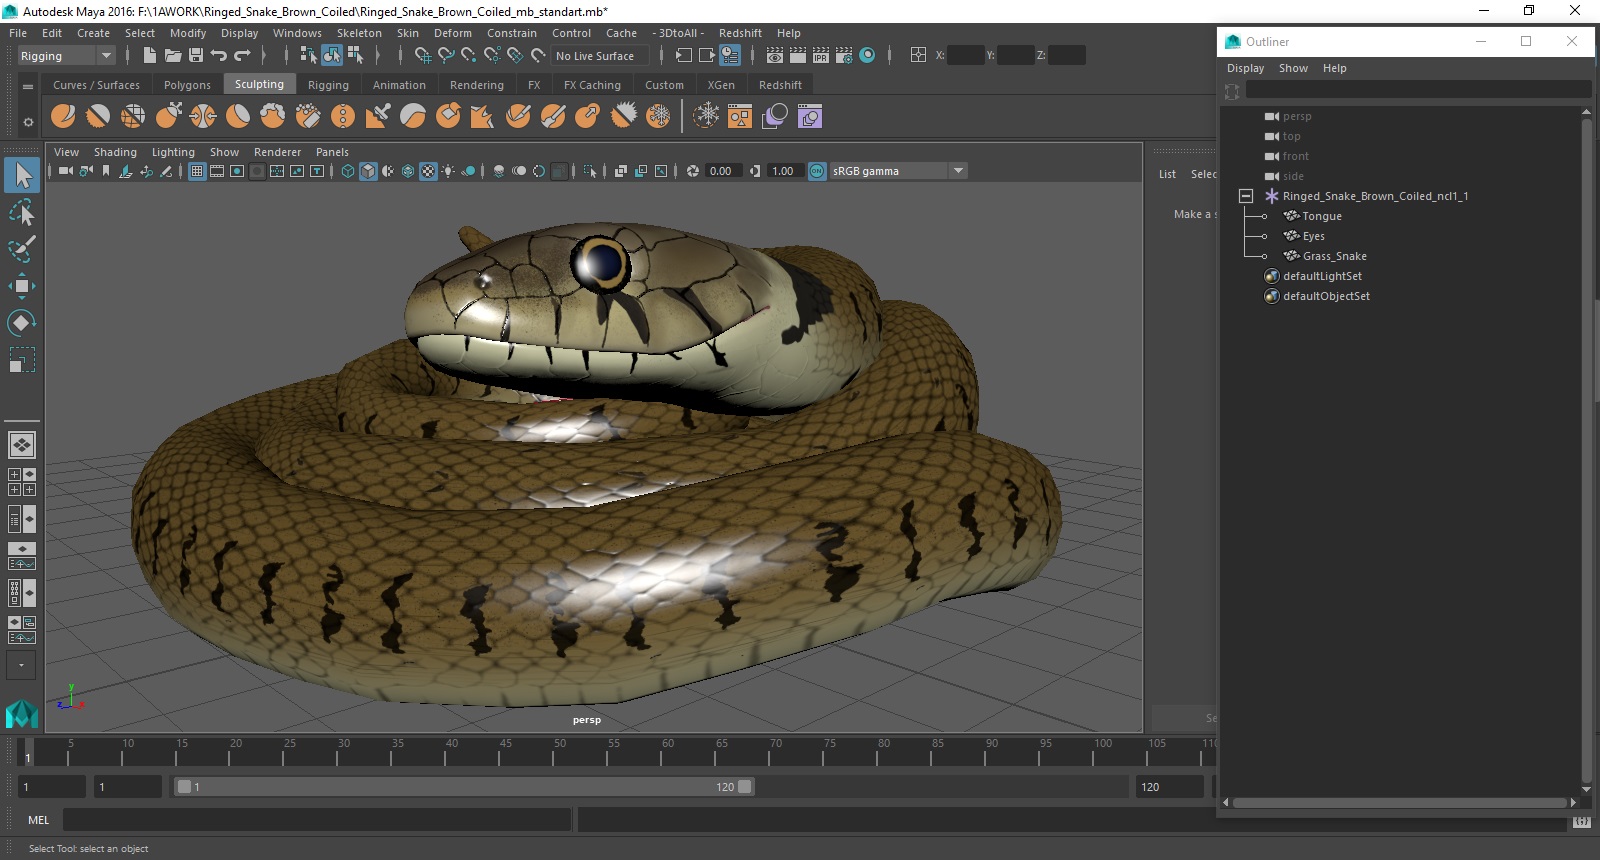The height and width of the screenshot is (860, 1600).
Task: Switch to four view layout
Action: point(22,482)
